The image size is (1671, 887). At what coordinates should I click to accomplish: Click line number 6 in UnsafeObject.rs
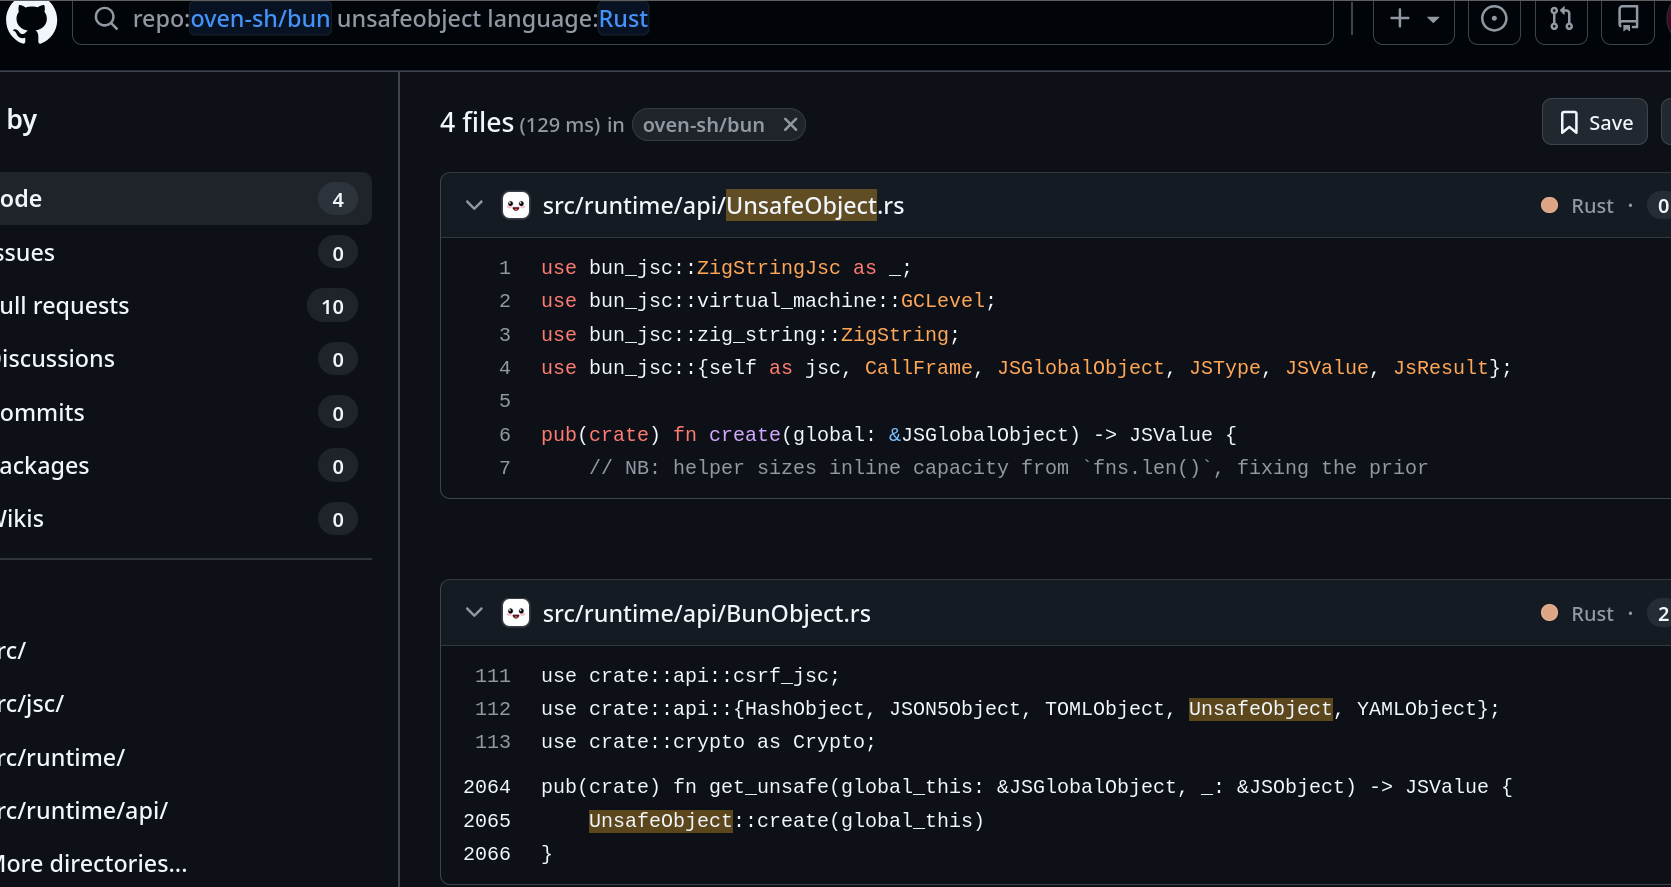[504, 435]
